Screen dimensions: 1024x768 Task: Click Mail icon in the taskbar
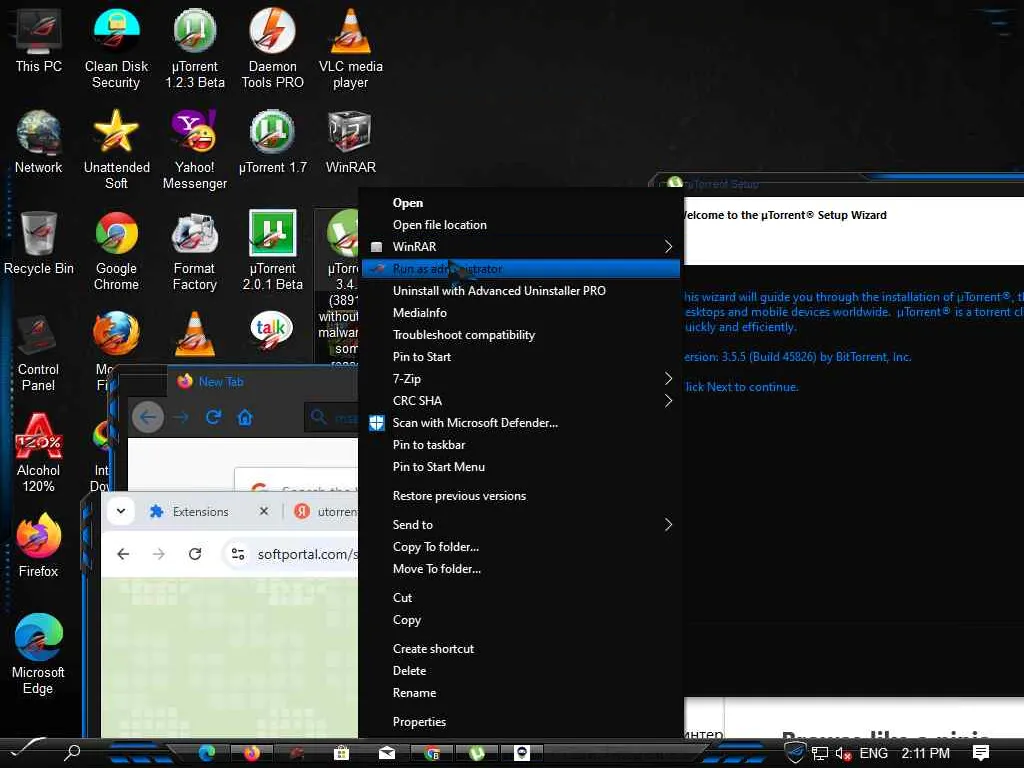(387, 753)
